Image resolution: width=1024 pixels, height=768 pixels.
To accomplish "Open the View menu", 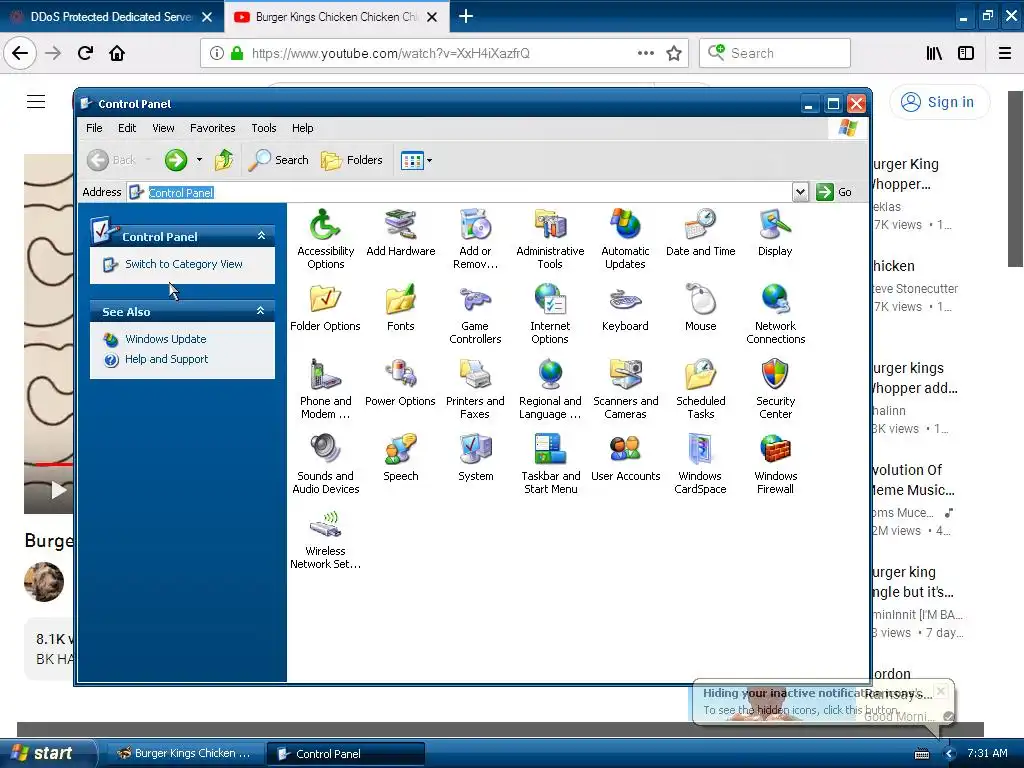I will coord(163,128).
